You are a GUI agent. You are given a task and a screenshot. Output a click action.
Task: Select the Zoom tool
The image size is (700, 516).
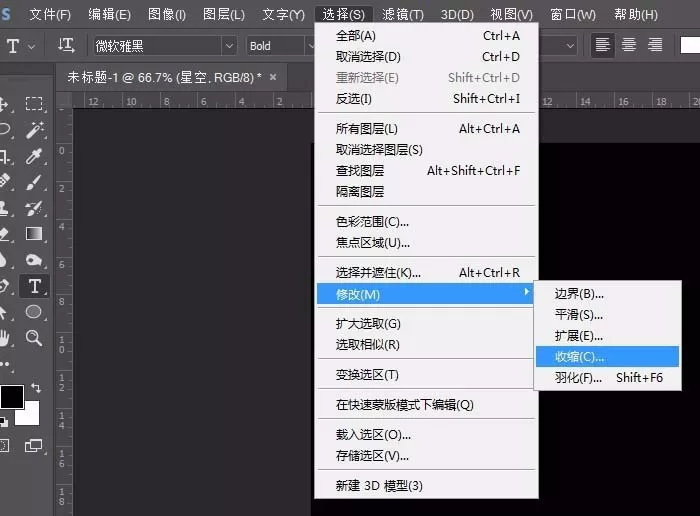coord(34,338)
